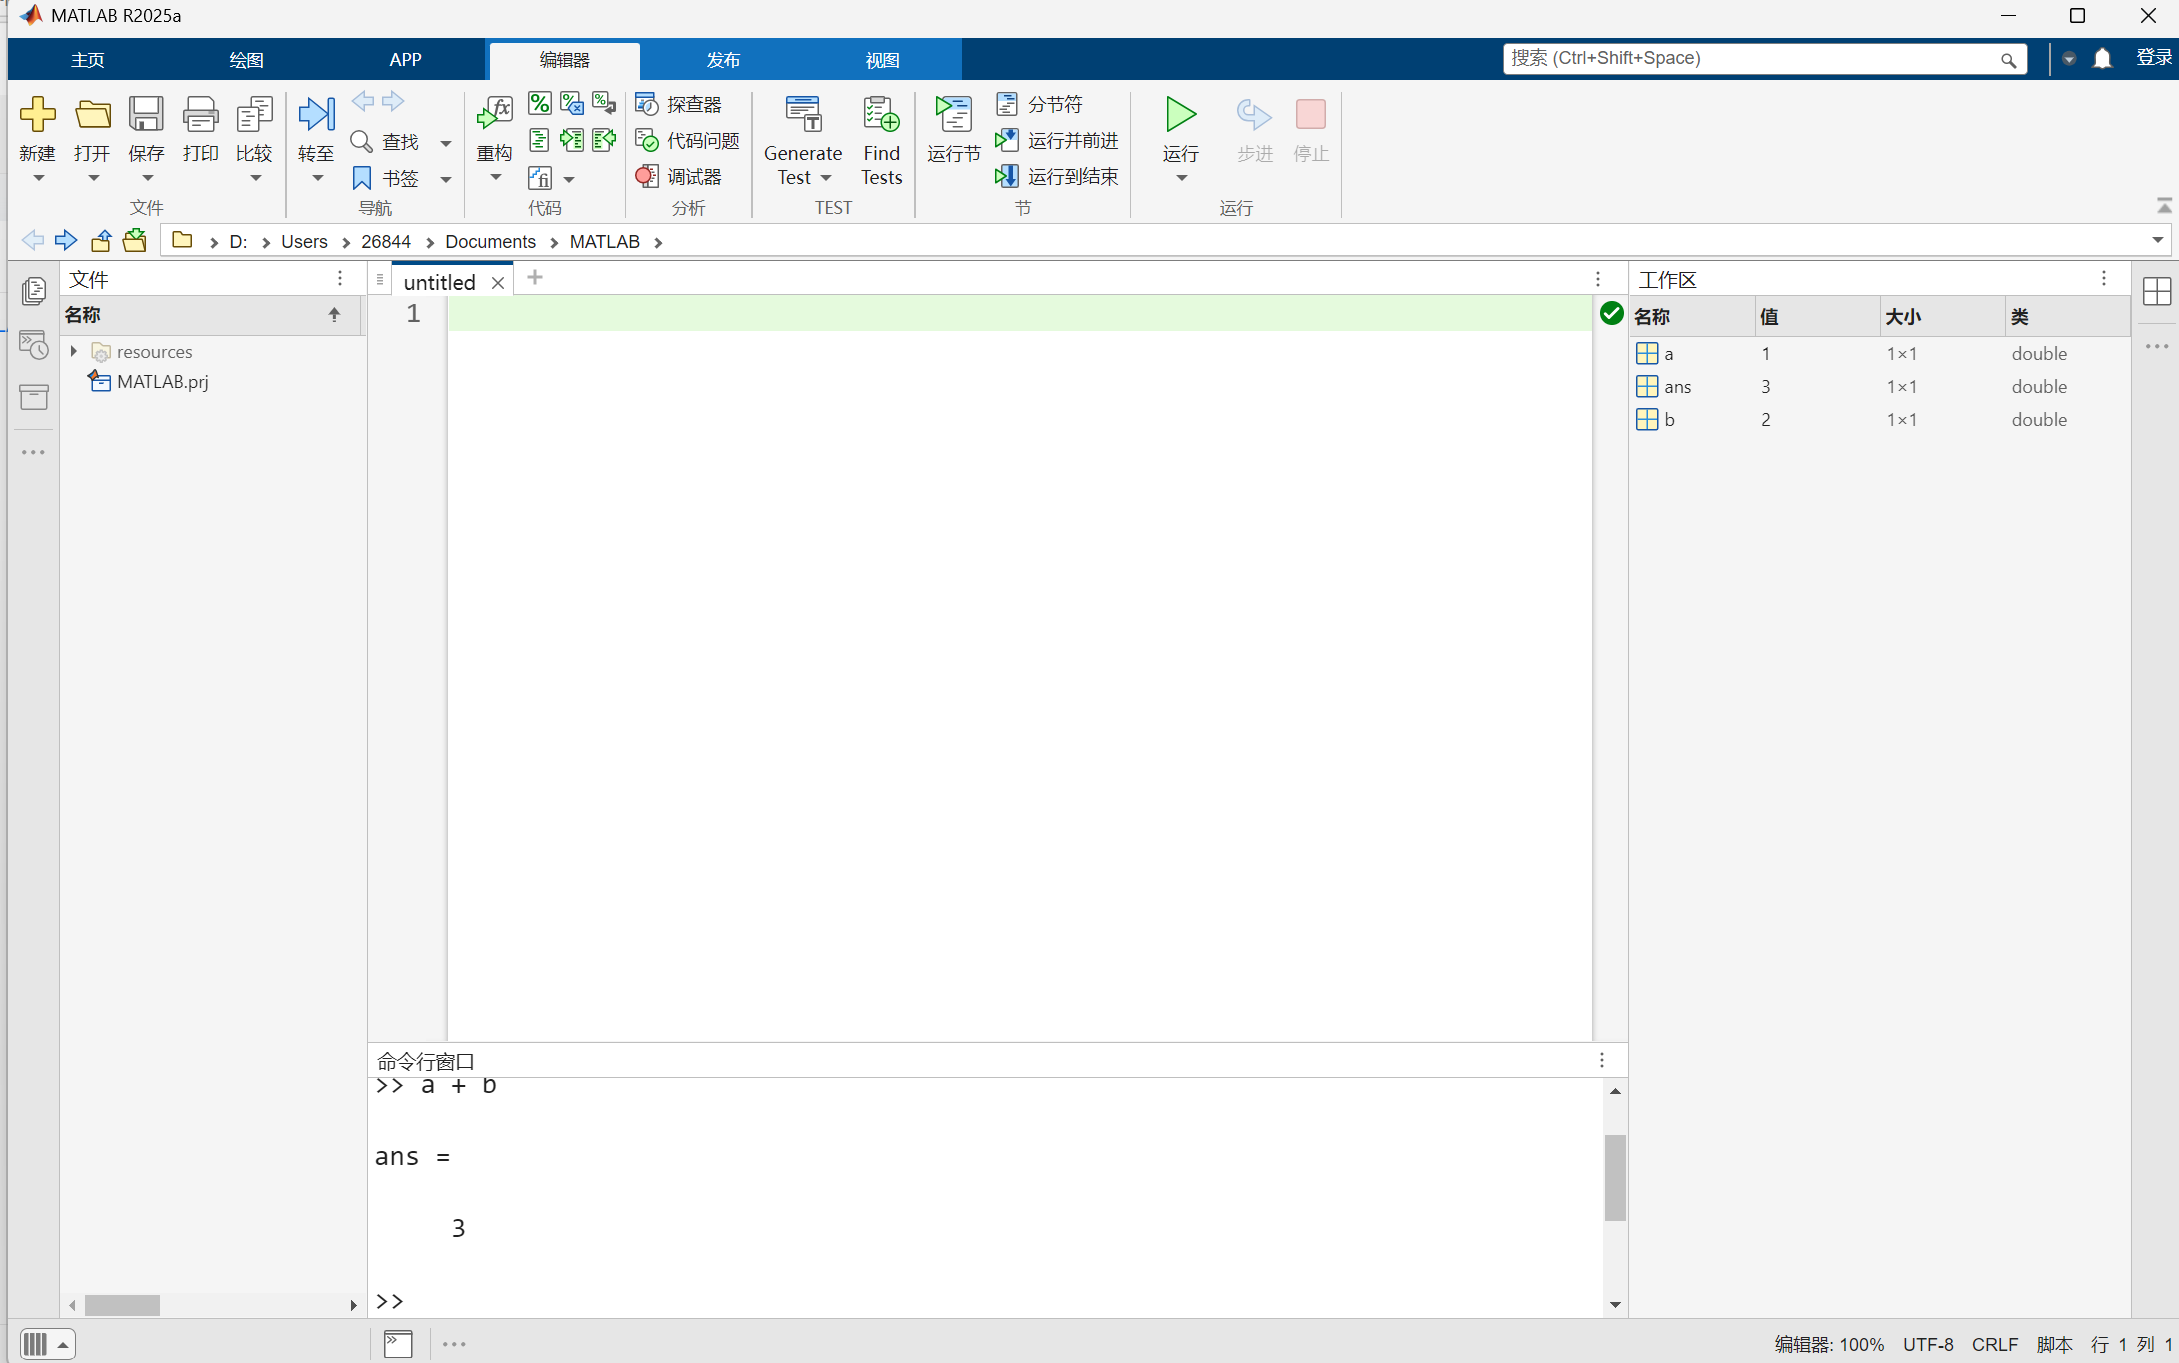Click the notification bell icon

(x=2102, y=59)
